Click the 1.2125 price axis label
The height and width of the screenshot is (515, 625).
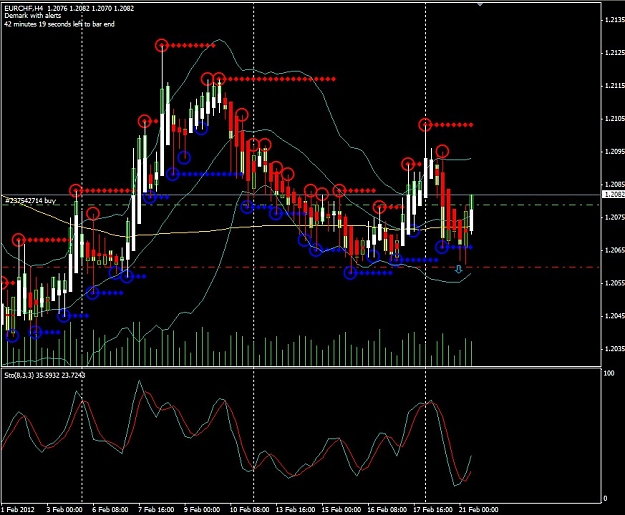coord(614,53)
